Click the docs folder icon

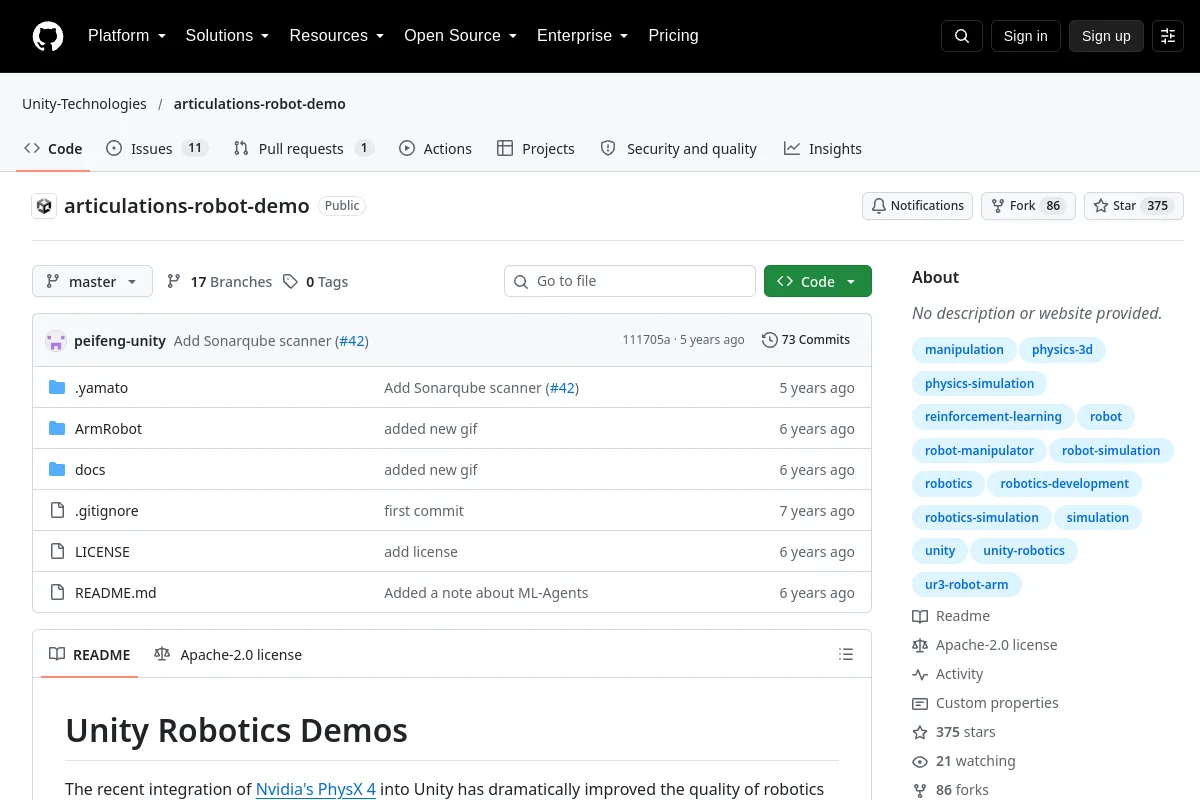pyautogui.click(x=57, y=469)
